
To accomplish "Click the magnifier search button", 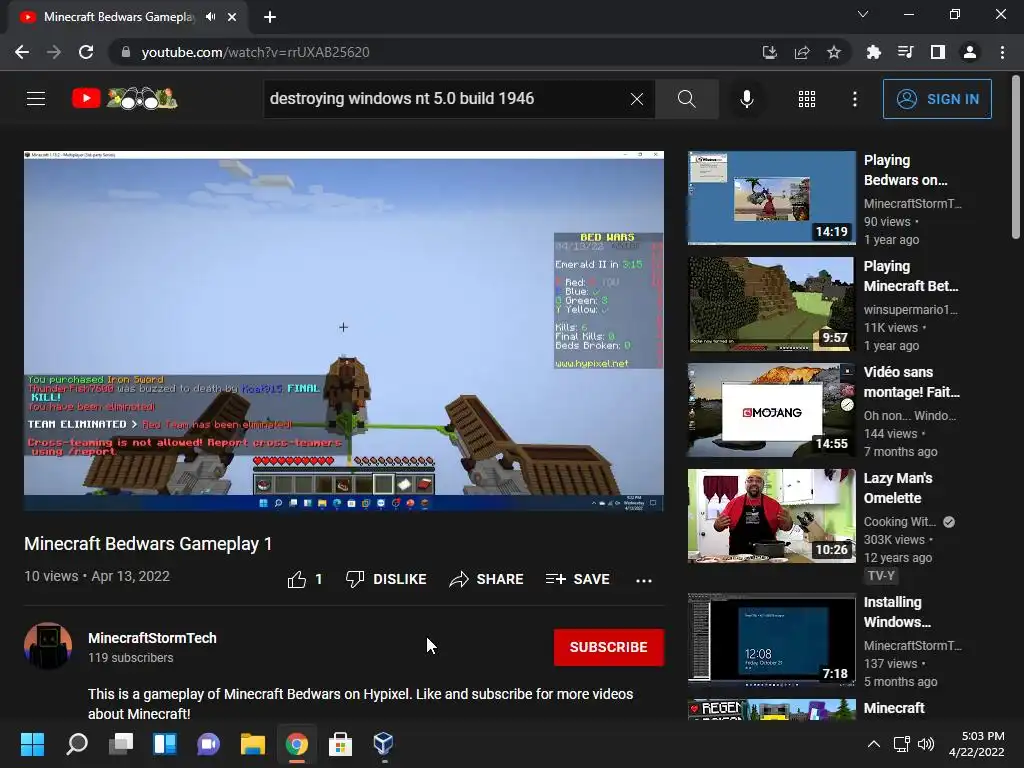I will [x=686, y=99].
